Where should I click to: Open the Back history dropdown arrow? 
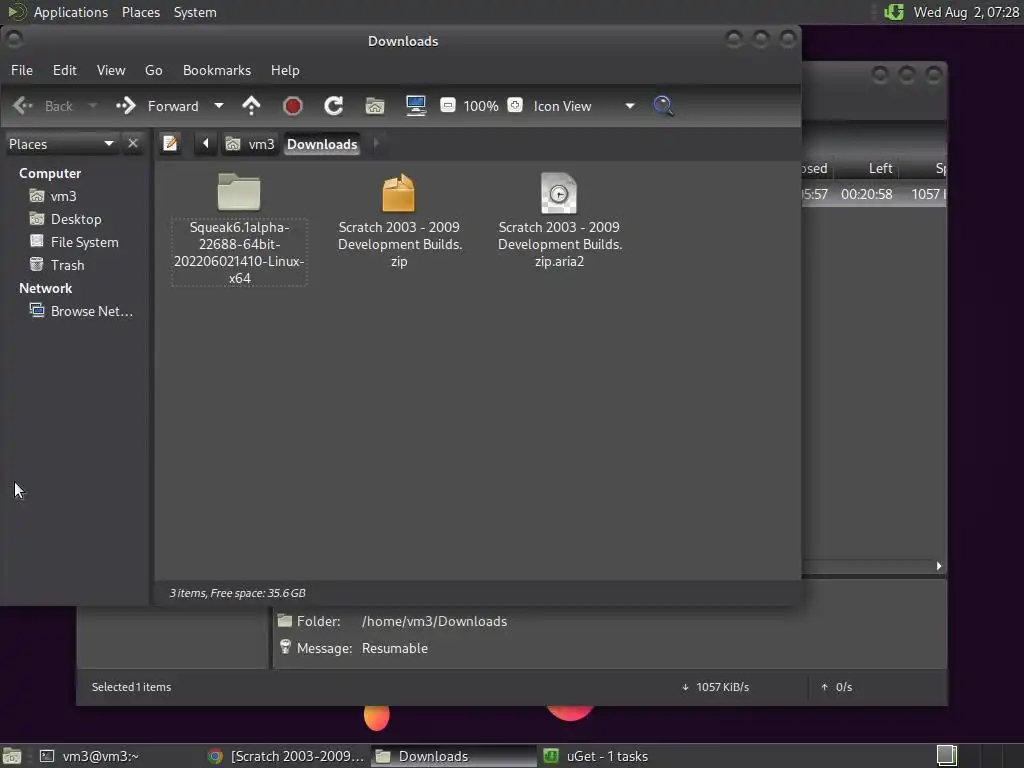pyautogui.click(x=93, y=106)
